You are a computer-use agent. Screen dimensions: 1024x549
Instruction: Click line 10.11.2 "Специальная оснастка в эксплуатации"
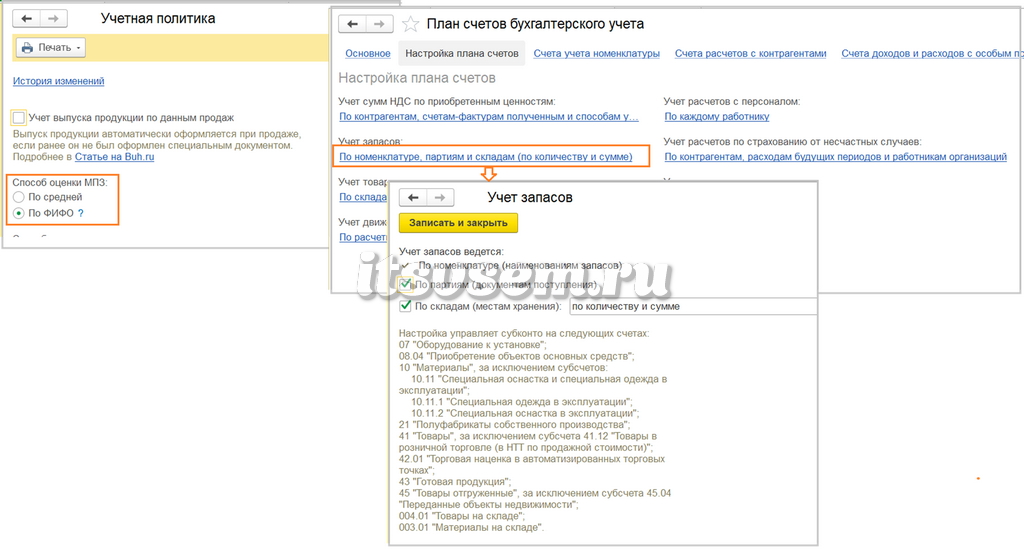coord(525,413)
